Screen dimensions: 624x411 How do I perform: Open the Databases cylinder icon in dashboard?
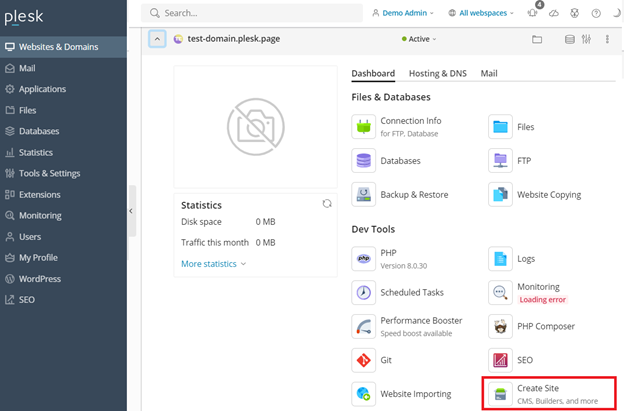pos(363,161)
